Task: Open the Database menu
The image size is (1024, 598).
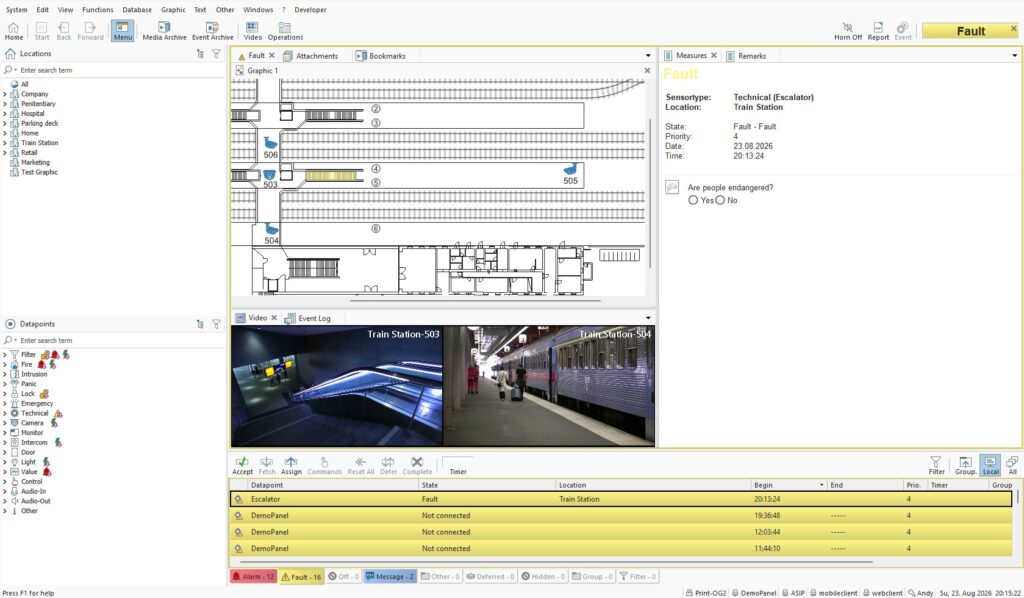Action: (137, 10)
